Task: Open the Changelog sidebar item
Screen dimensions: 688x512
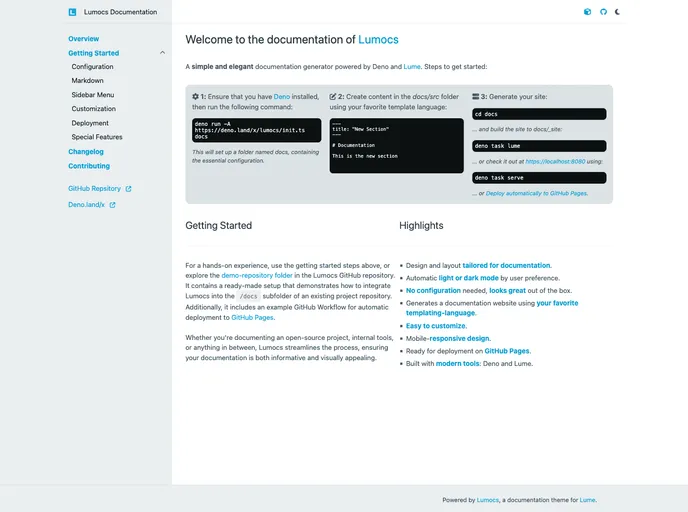Action: click(86, 152)
